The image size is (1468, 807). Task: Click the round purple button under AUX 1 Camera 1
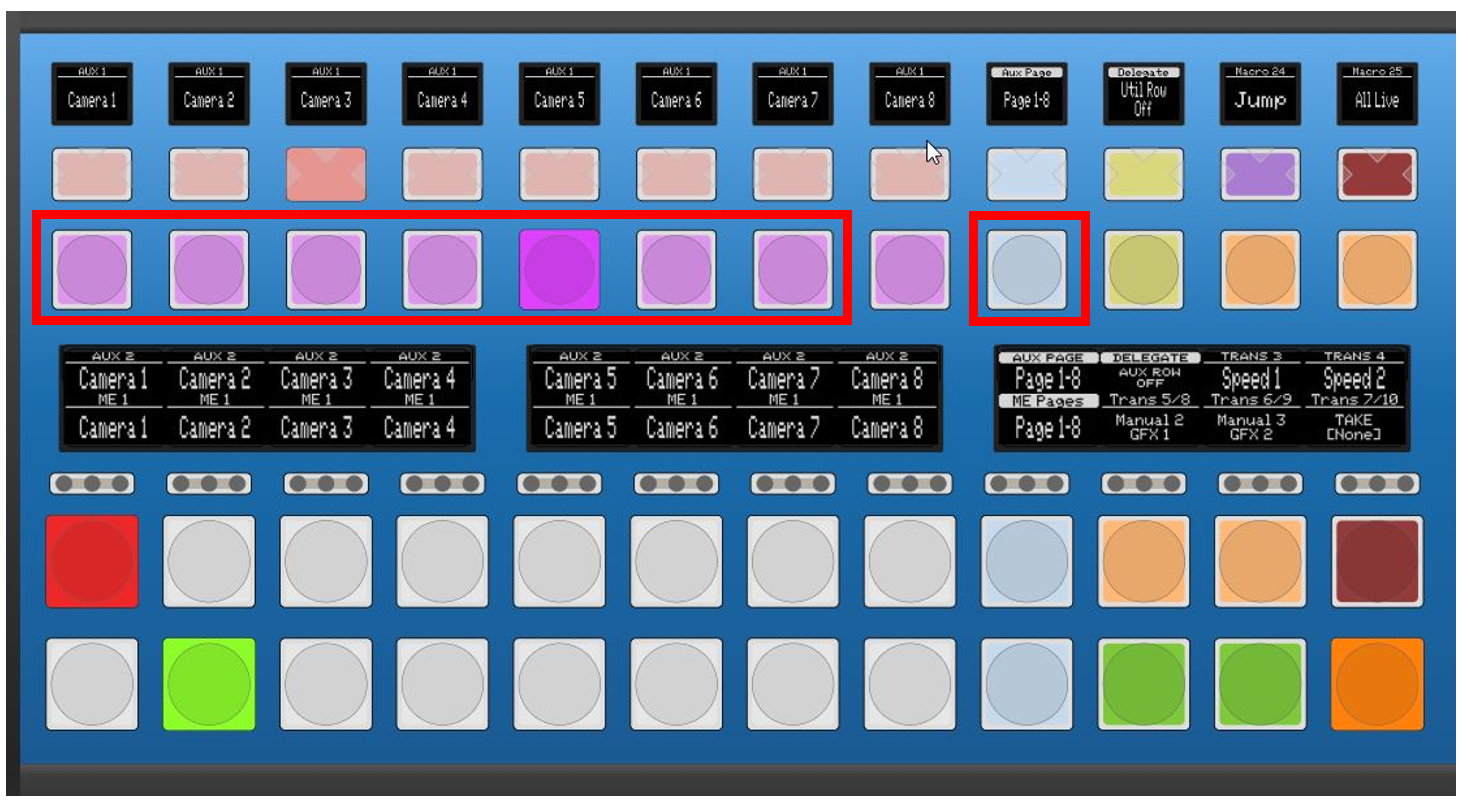(92, 270)
